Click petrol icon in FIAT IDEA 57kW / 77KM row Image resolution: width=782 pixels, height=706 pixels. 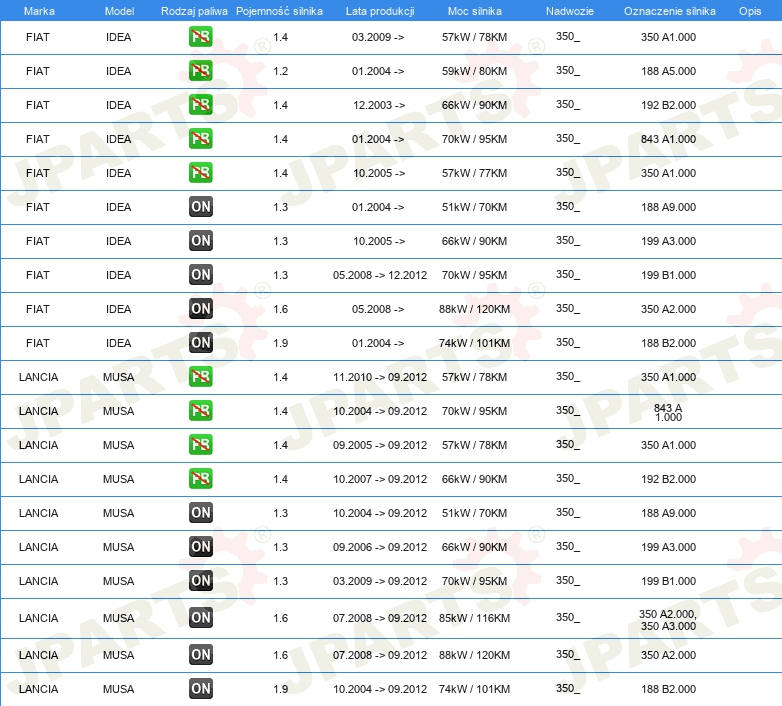[200, 173]
